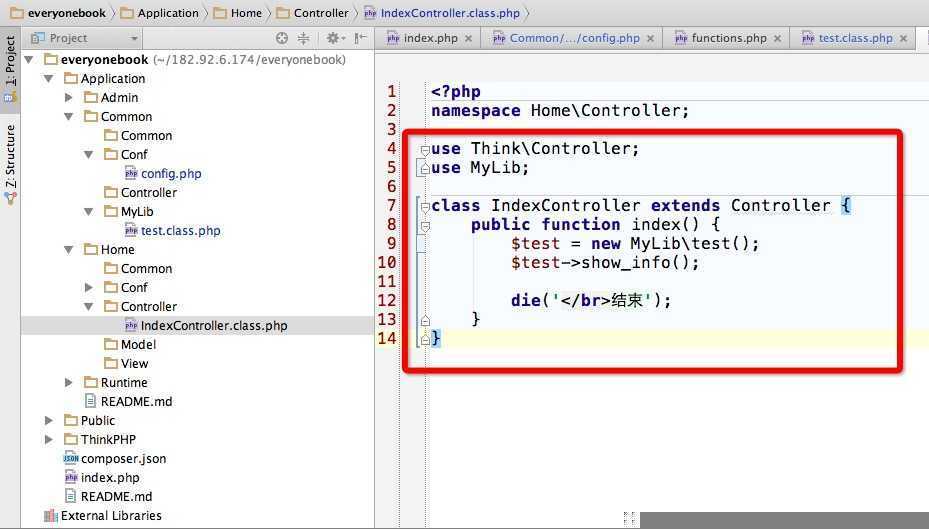Click the fold end marker at line 14

pos(425,339)
